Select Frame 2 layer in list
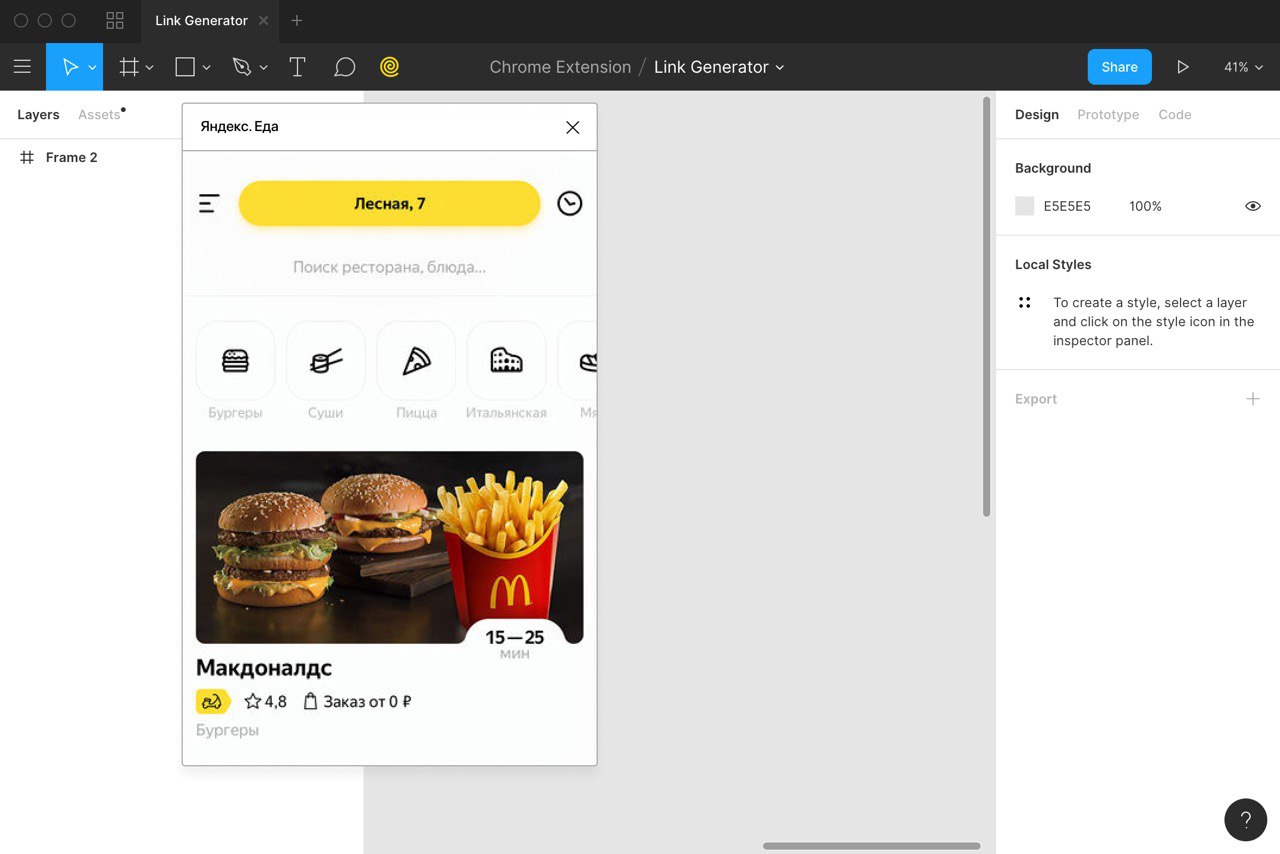1280x854 pixels. 72,157
